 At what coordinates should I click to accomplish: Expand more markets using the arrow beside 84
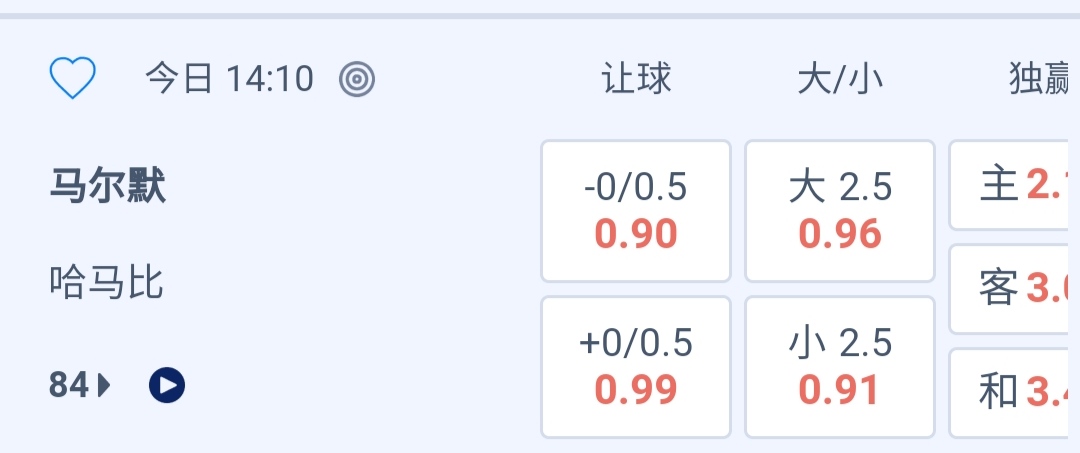coord(104,384)
